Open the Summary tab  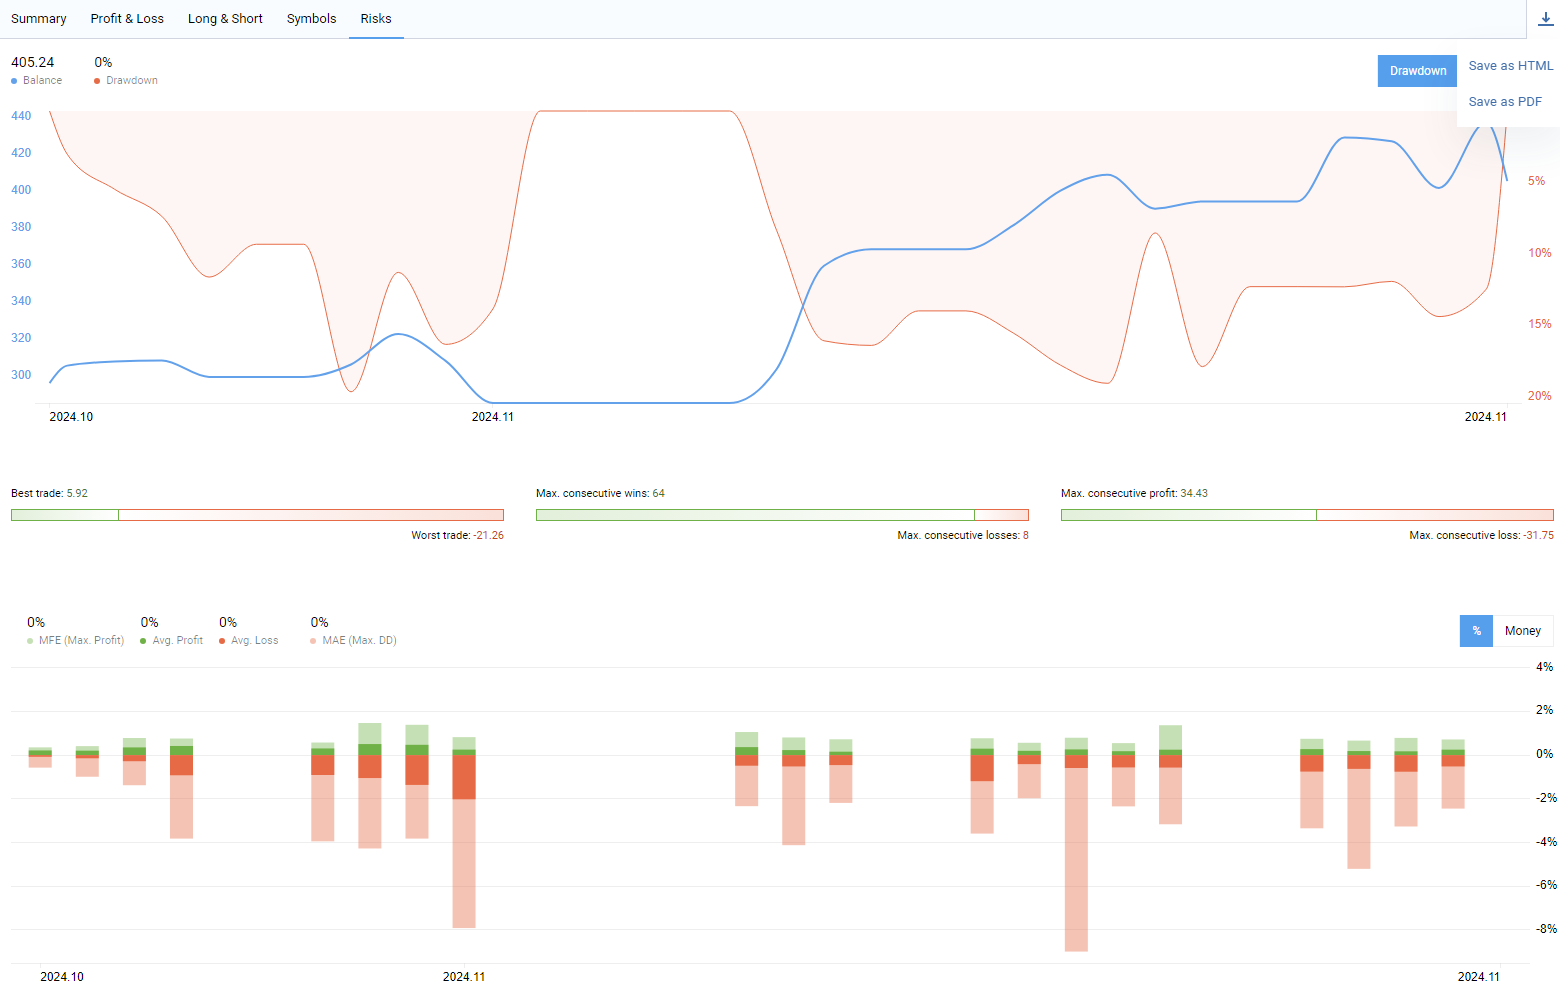click(x=39, y=19)
